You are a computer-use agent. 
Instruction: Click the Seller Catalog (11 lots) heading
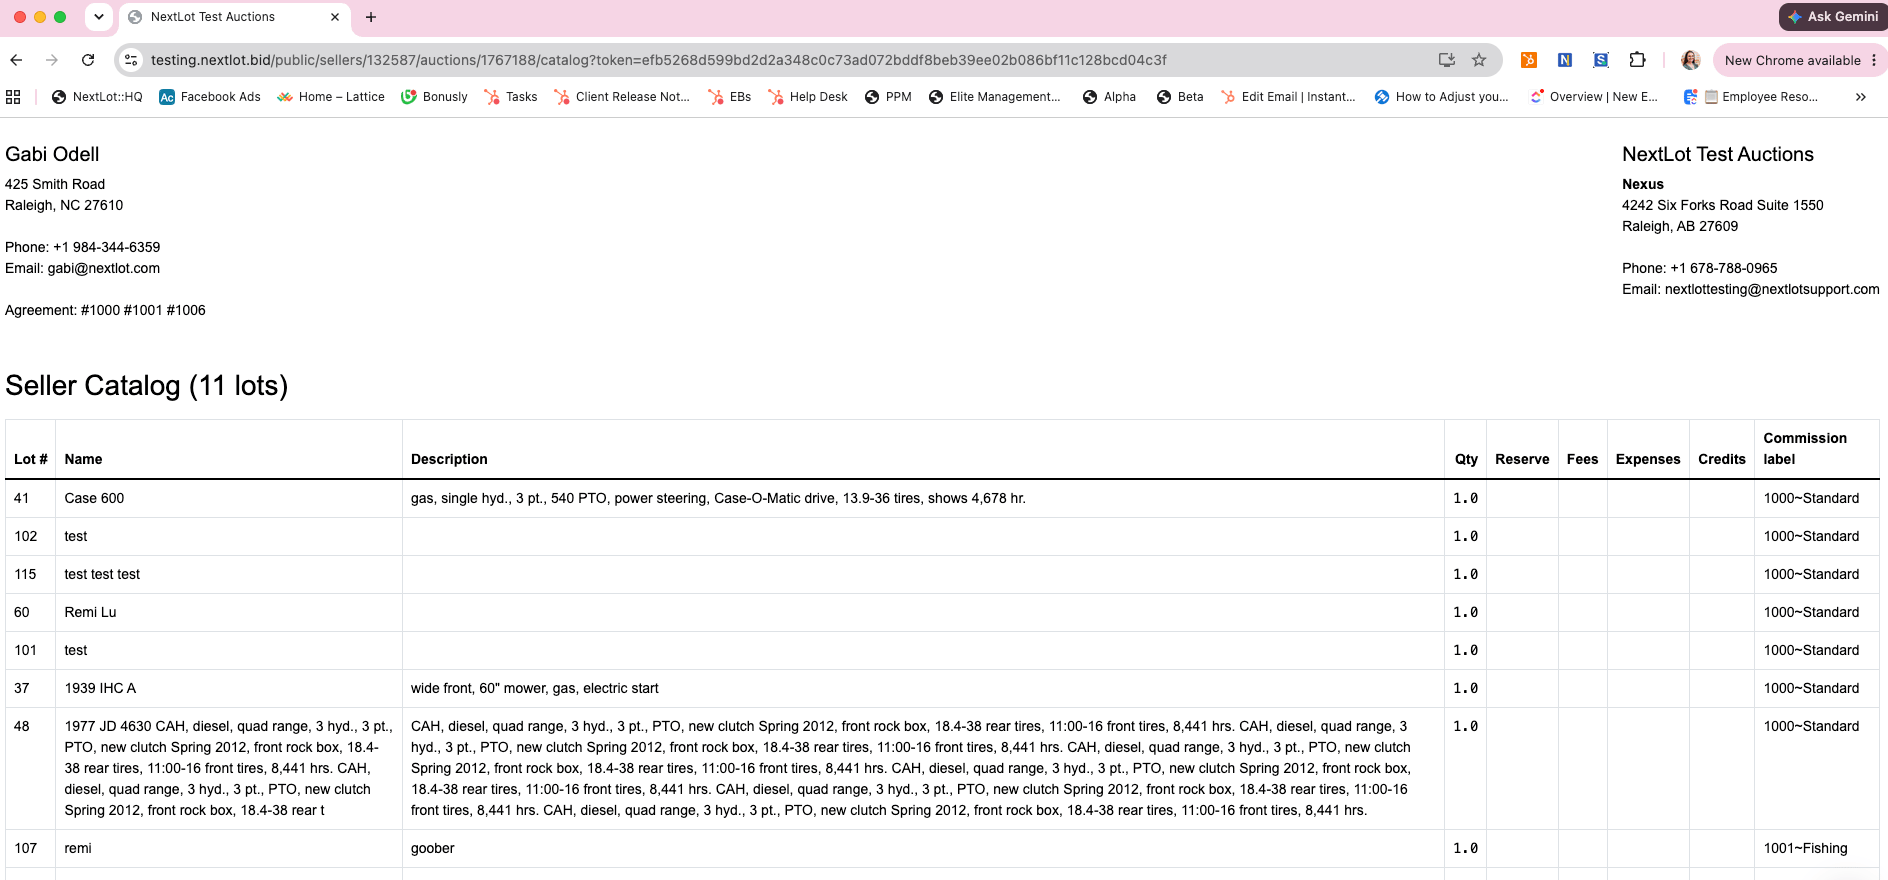point(147,386)
